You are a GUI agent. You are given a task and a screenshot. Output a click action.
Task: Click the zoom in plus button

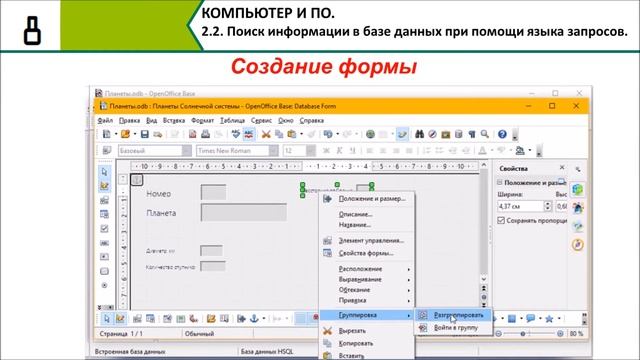tap(560, 334)
